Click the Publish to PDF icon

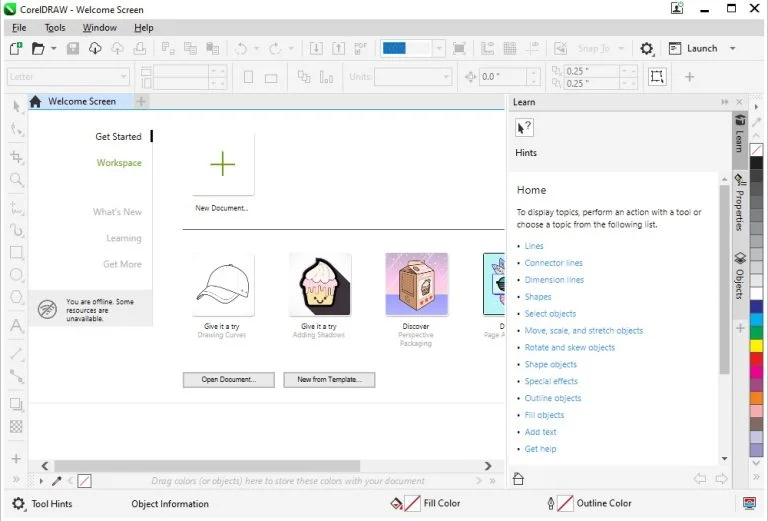coord(360,48)
